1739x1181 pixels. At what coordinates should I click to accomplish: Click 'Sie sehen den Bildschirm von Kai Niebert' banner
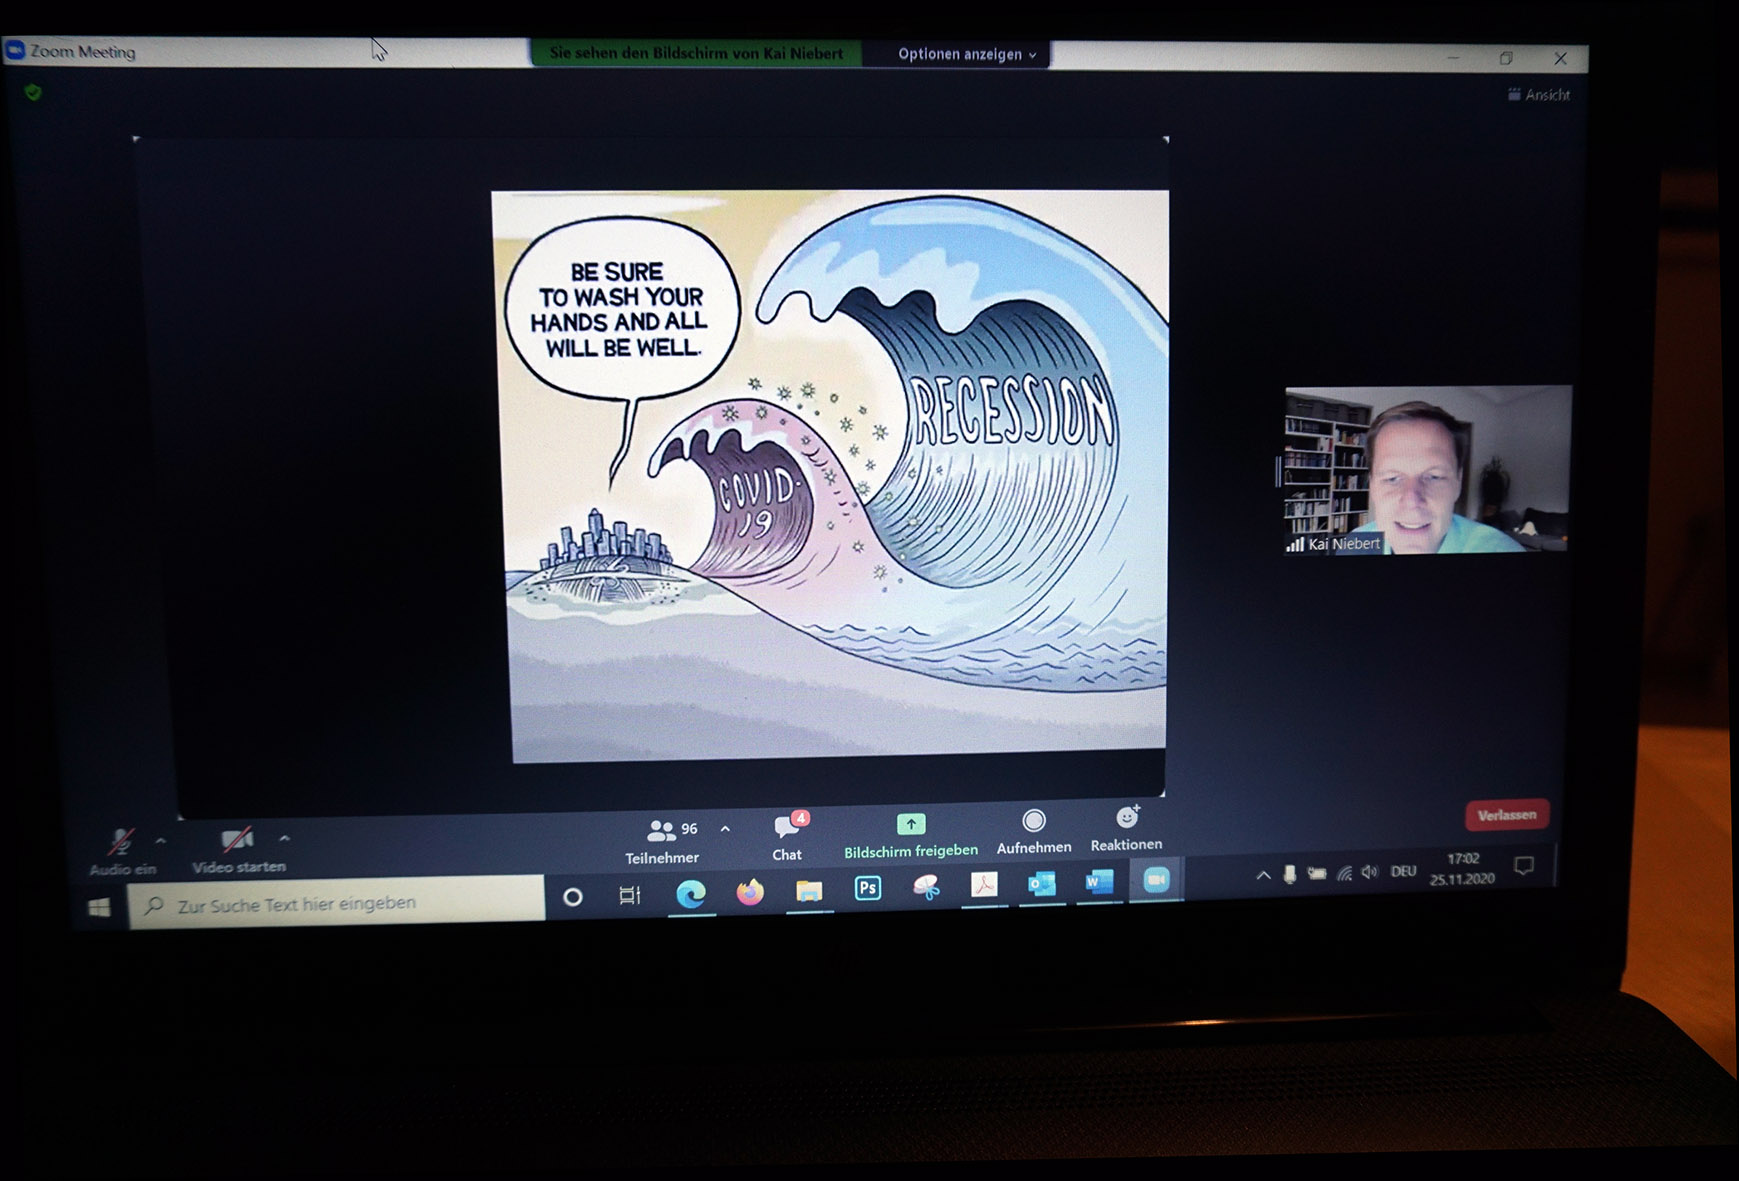point(696,53)
